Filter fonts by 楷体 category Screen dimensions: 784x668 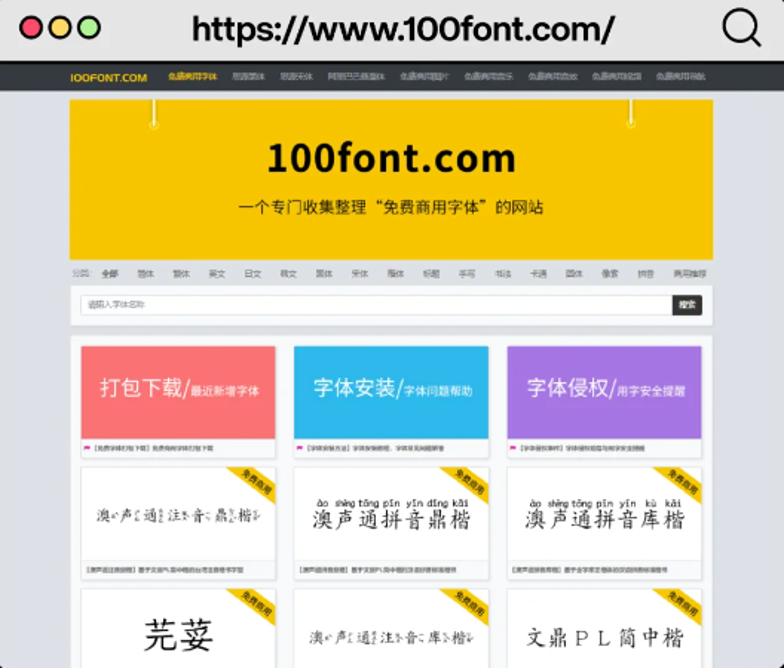pos(396,274)
